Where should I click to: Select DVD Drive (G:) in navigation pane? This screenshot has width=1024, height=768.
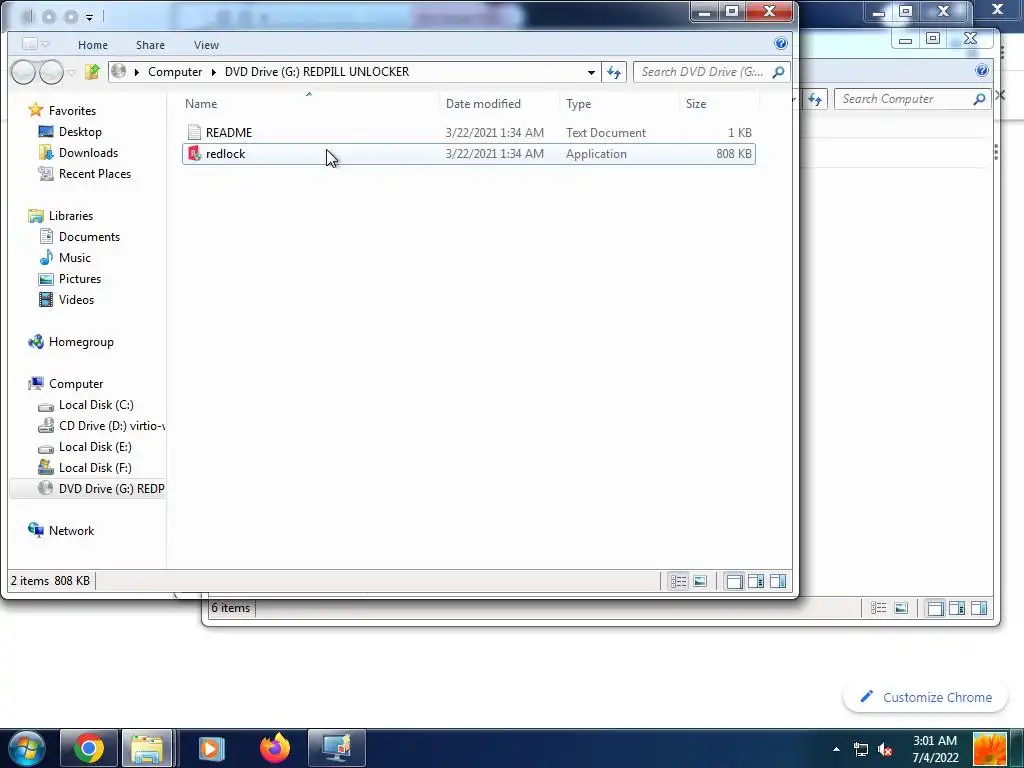tap(111, 488)
